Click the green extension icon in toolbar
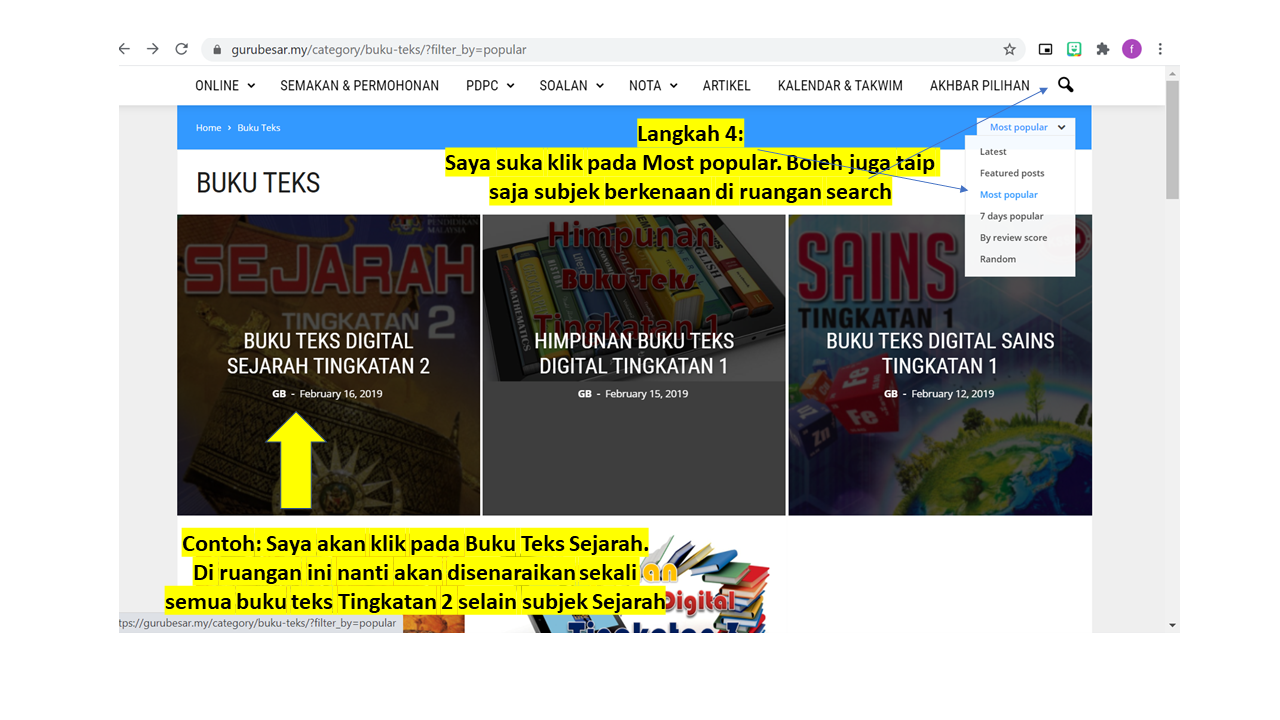 pos(1074,49)
